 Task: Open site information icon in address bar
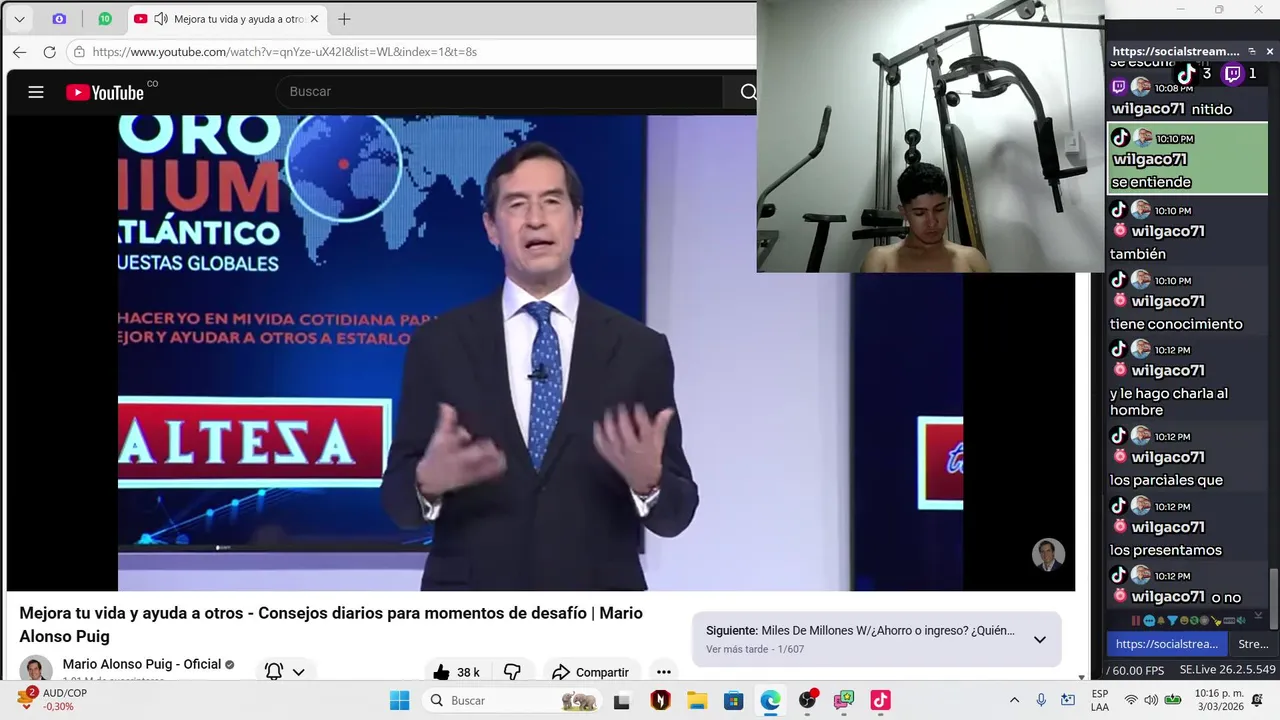click(x=79, y=52)
